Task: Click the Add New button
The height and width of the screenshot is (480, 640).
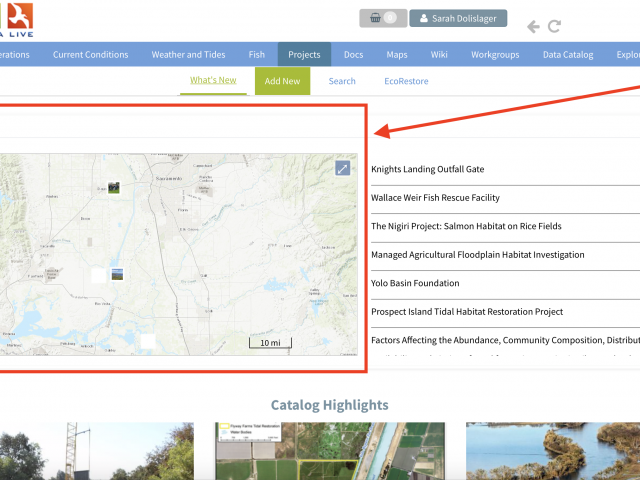Action: (x=282, y=81)
